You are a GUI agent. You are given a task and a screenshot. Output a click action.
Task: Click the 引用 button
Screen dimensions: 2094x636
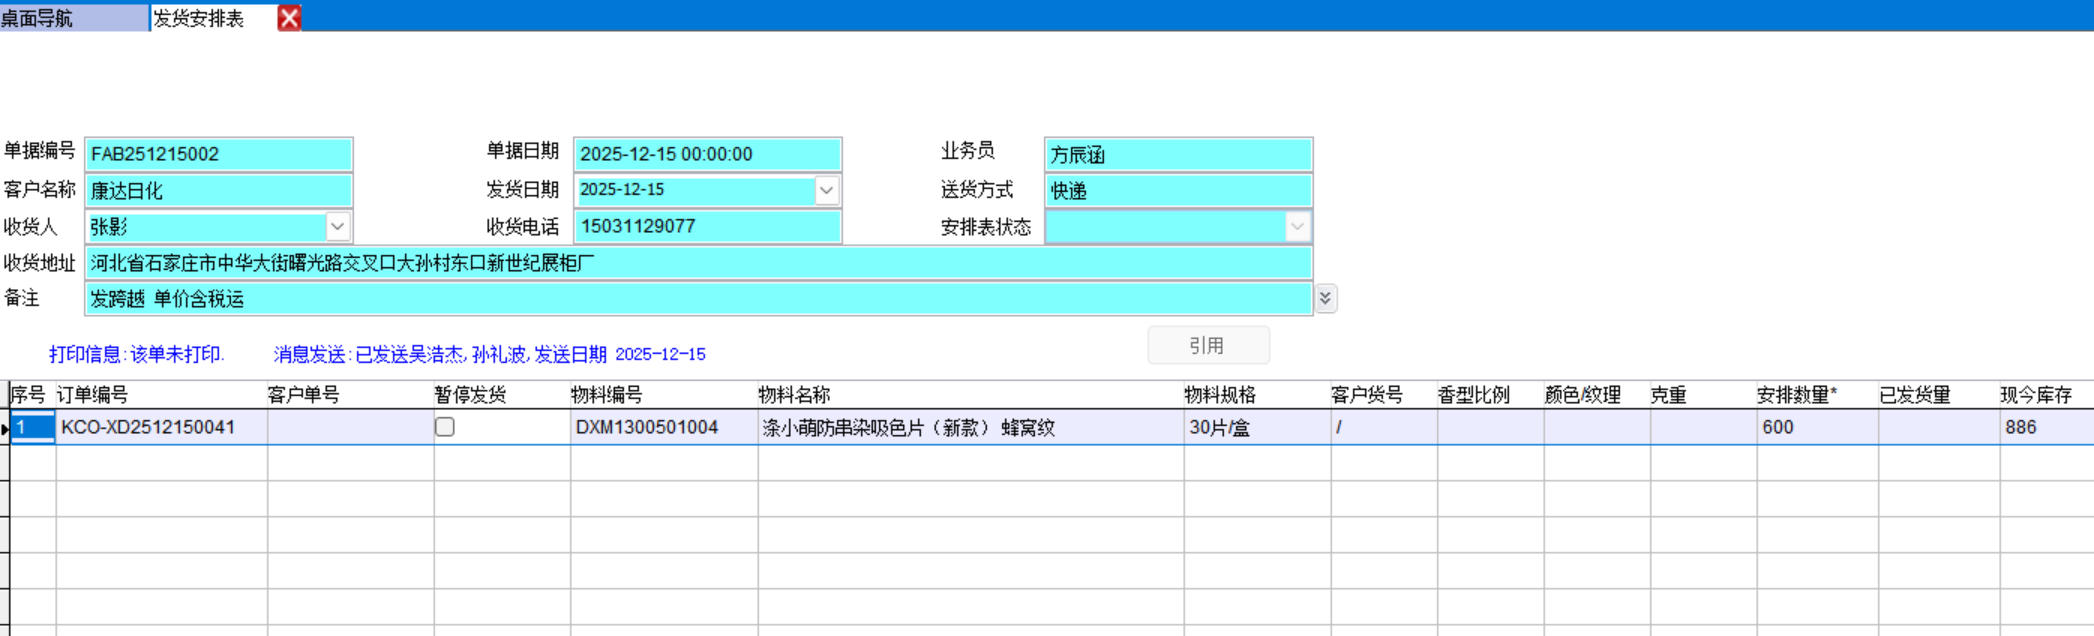1208,346
